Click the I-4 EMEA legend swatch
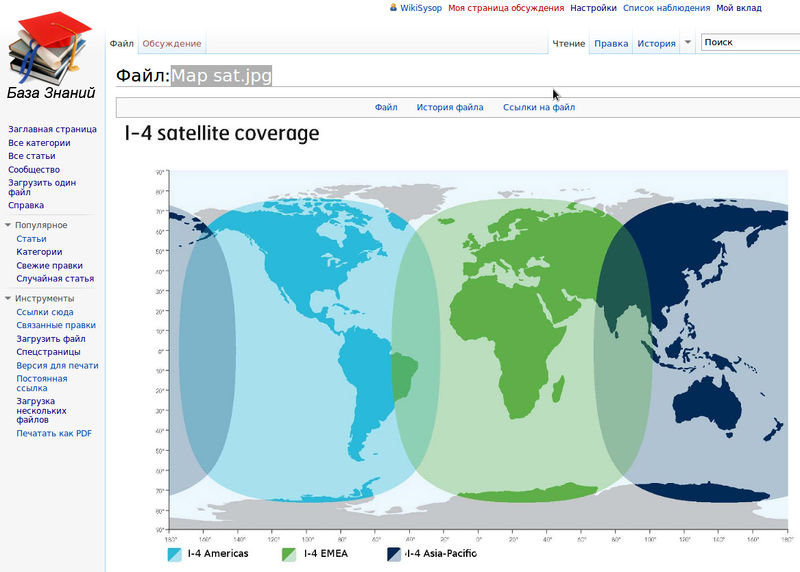Viewport: 800px width, 572px height. (x=289, y=555)
